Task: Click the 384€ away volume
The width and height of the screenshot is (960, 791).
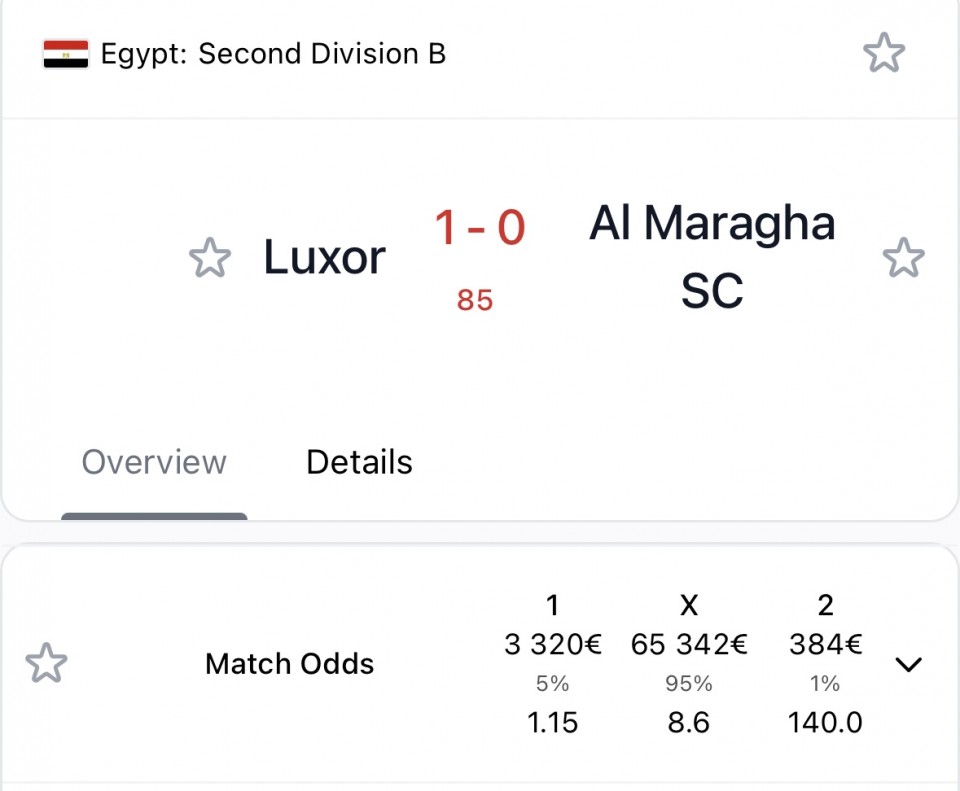Action: point(826,645)
